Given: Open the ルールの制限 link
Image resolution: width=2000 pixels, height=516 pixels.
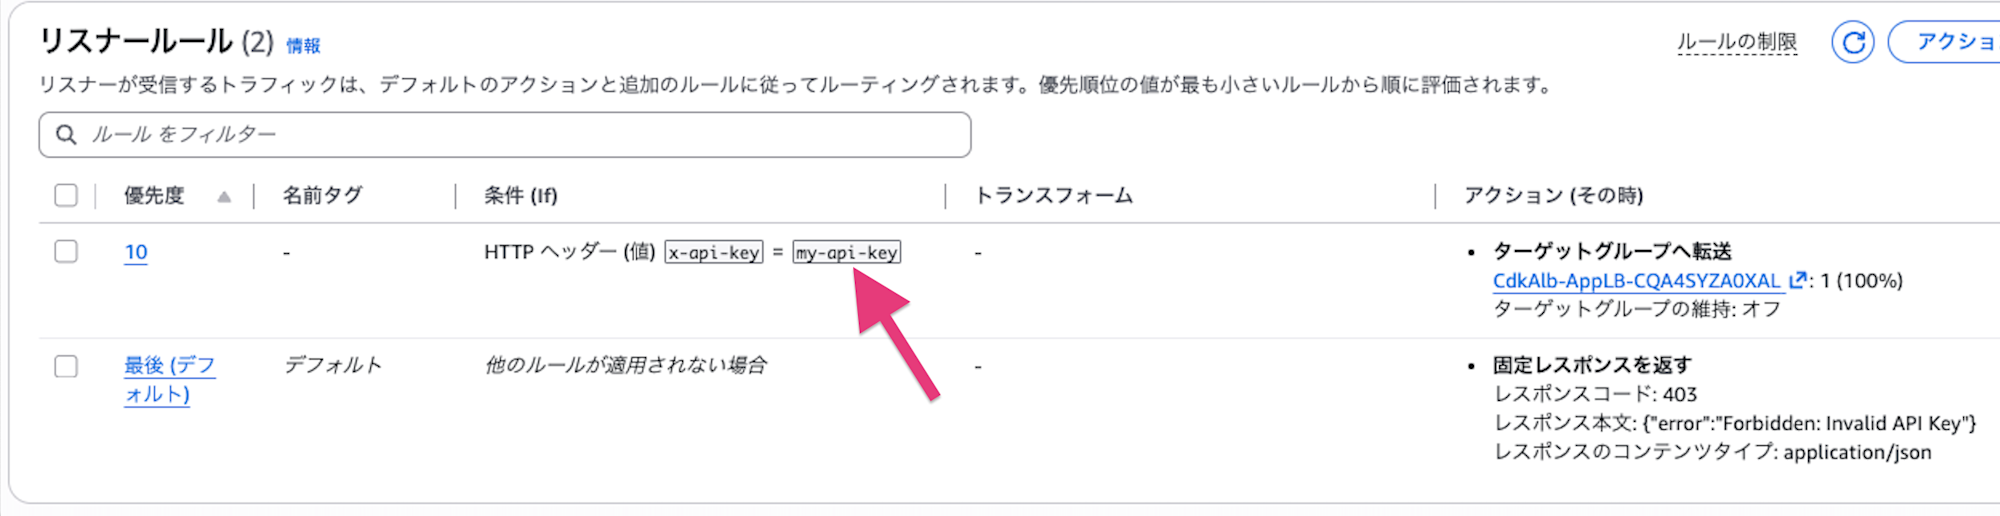Looking at the screenshot, I should click(1736, 43).
